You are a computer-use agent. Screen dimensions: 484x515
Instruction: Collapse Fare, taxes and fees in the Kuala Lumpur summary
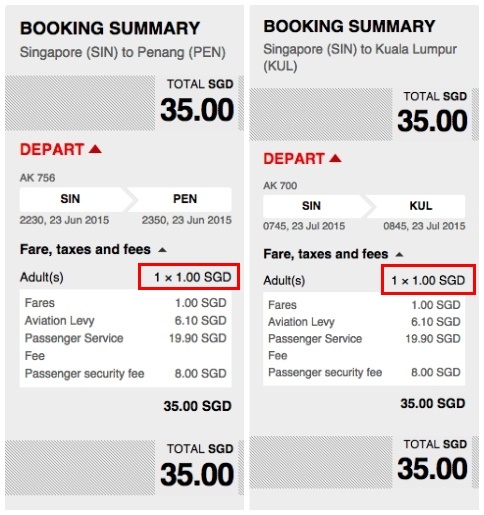pos(333,254)
